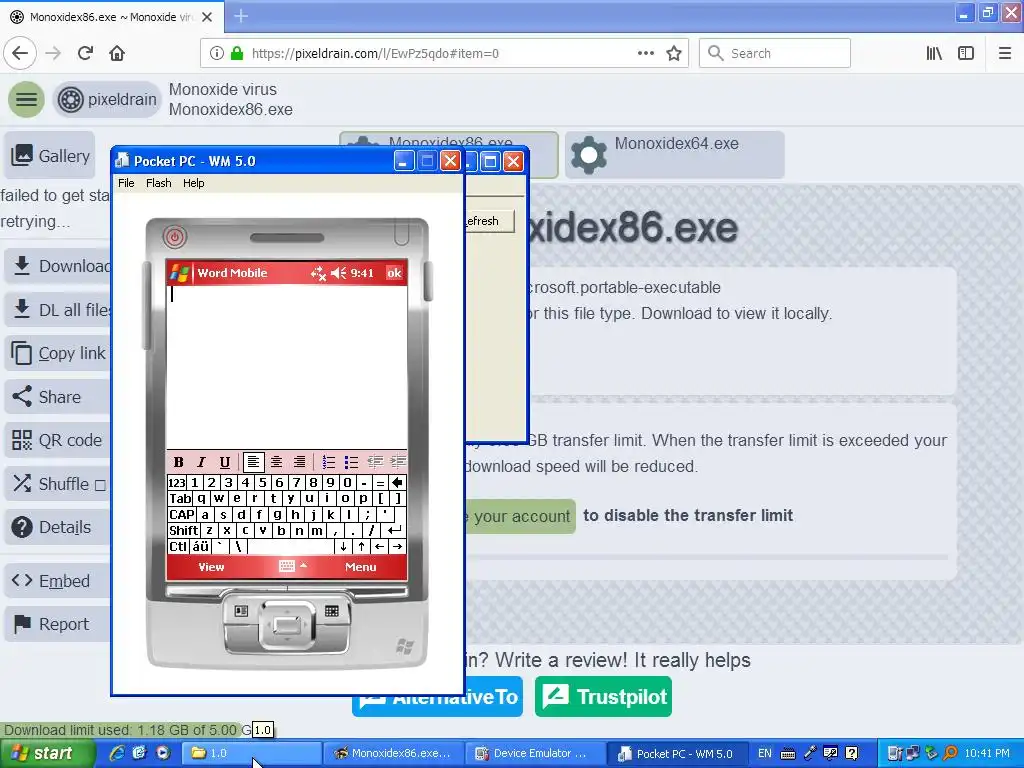Viewport: 1024px width, 768px height.
Task: Tap the Tab key on soft keyboard
Action: coord(180,498)
